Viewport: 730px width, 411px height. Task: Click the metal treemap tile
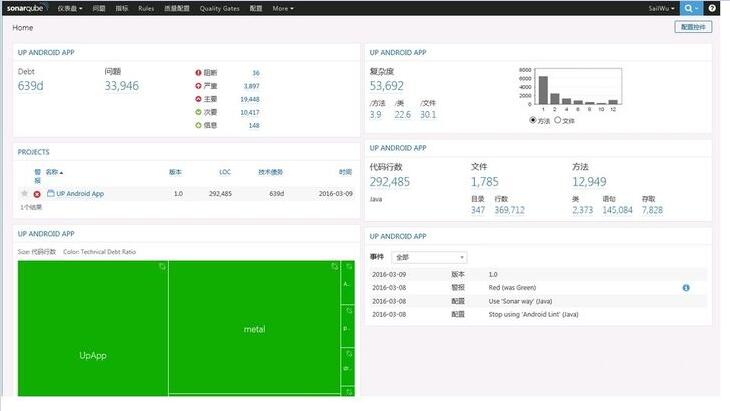(x=255, y=327)
